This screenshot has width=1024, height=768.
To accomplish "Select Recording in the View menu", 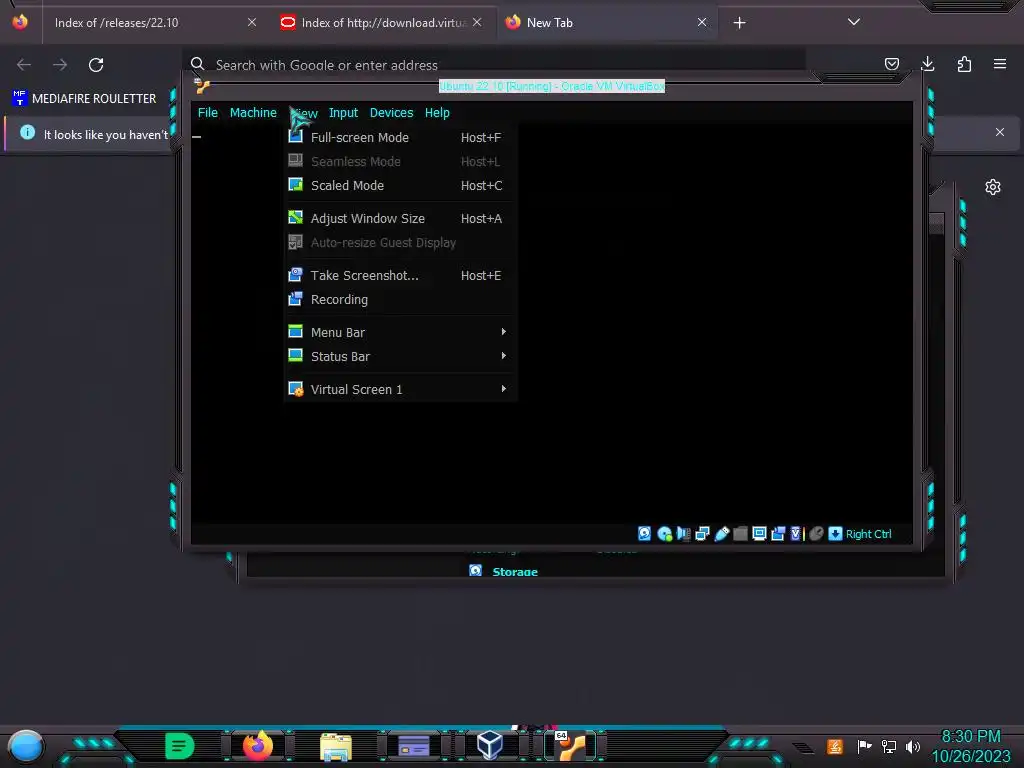I will [400, 299].
